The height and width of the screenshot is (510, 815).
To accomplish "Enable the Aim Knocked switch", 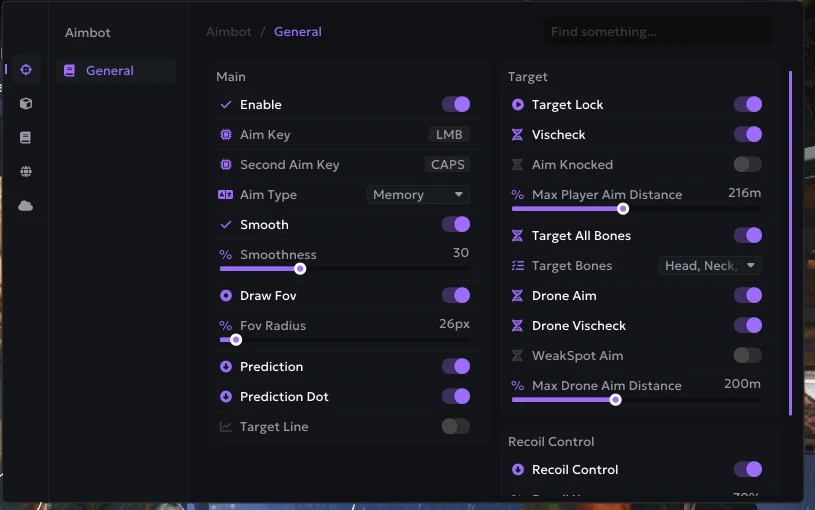I will (747, 164).
